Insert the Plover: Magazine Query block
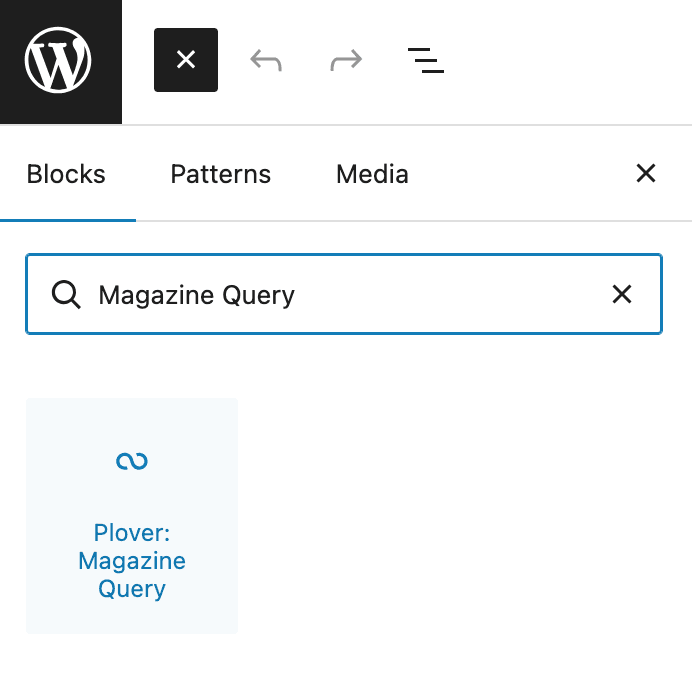692x676 pixels. point(132,516)
